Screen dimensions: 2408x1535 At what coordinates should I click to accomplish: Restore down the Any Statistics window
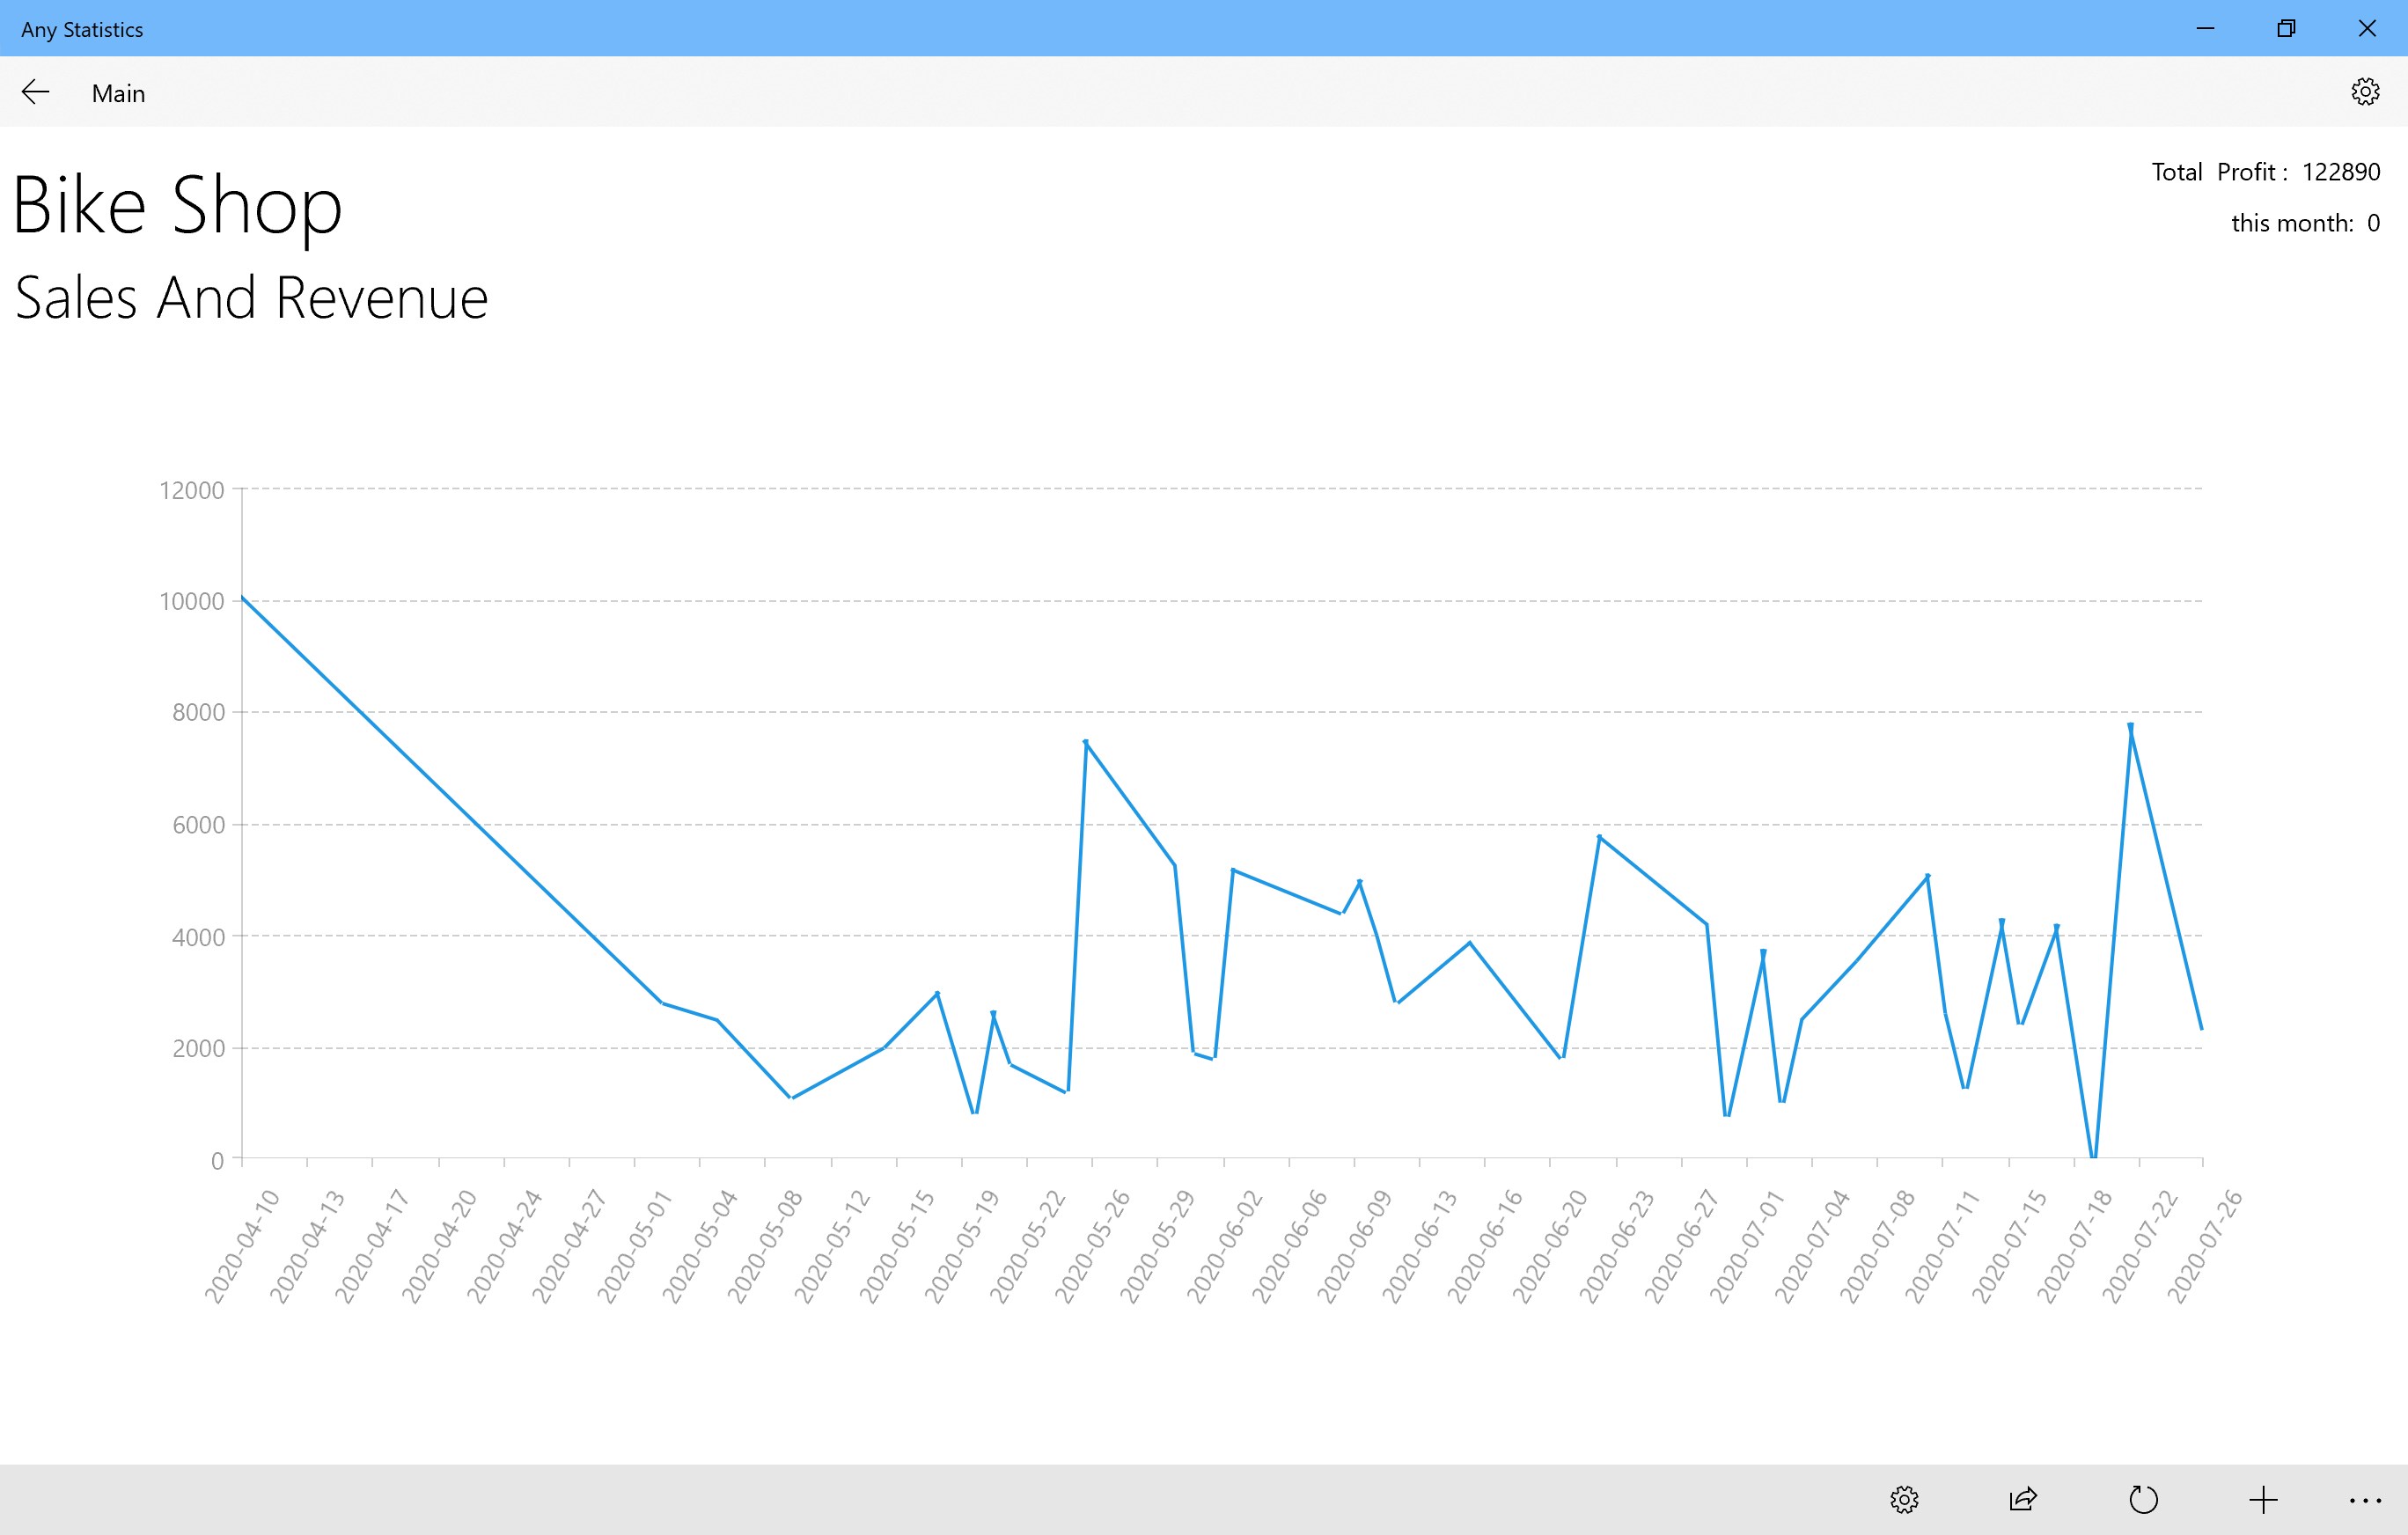2286,28
